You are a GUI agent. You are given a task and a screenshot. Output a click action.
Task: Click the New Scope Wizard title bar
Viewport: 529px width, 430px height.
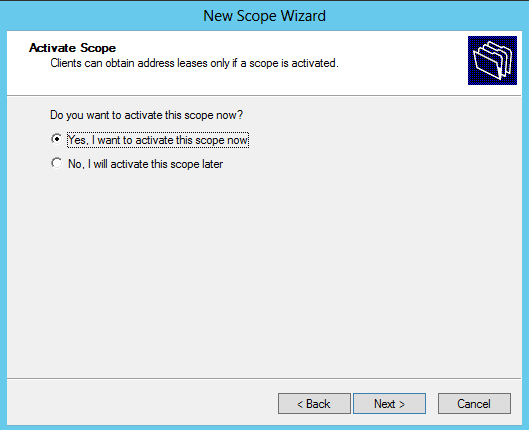[264, 16]
